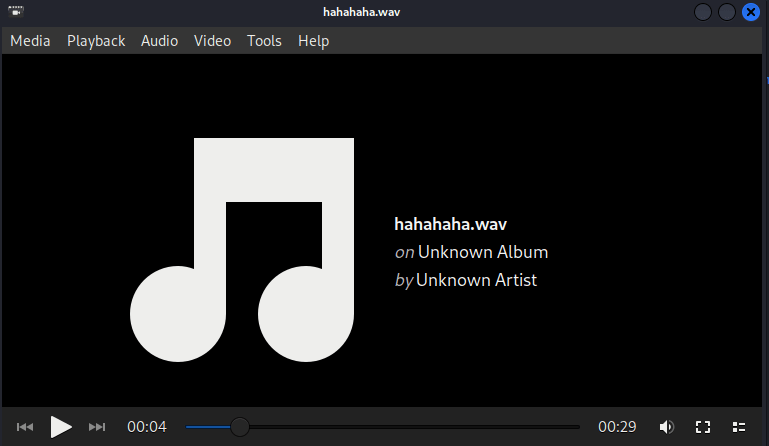Toggle the playlist view icon
The image size is (769, 446).
(x=739, y=427)
